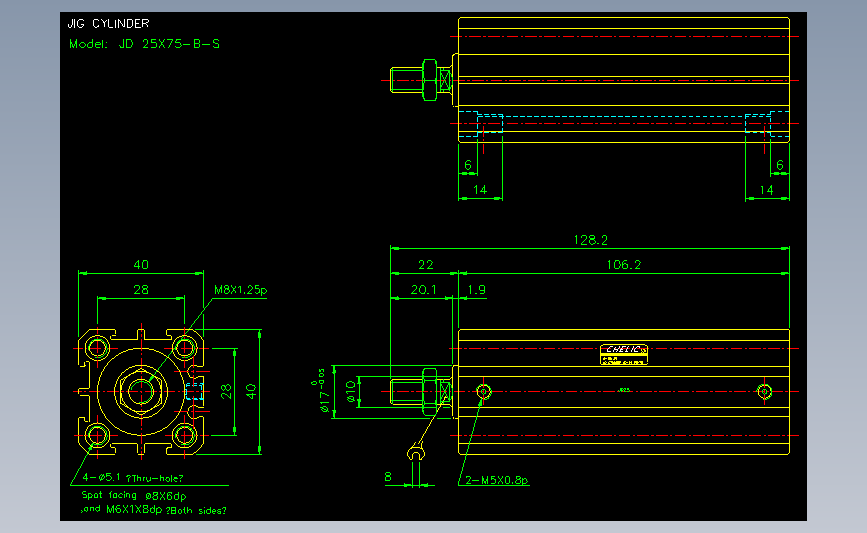Image resolution: width=867 pixels, height=533 pixels.
Task: Click the 128.2 overall length dimension
Action: pyautogui.click(x=591, y=240)
